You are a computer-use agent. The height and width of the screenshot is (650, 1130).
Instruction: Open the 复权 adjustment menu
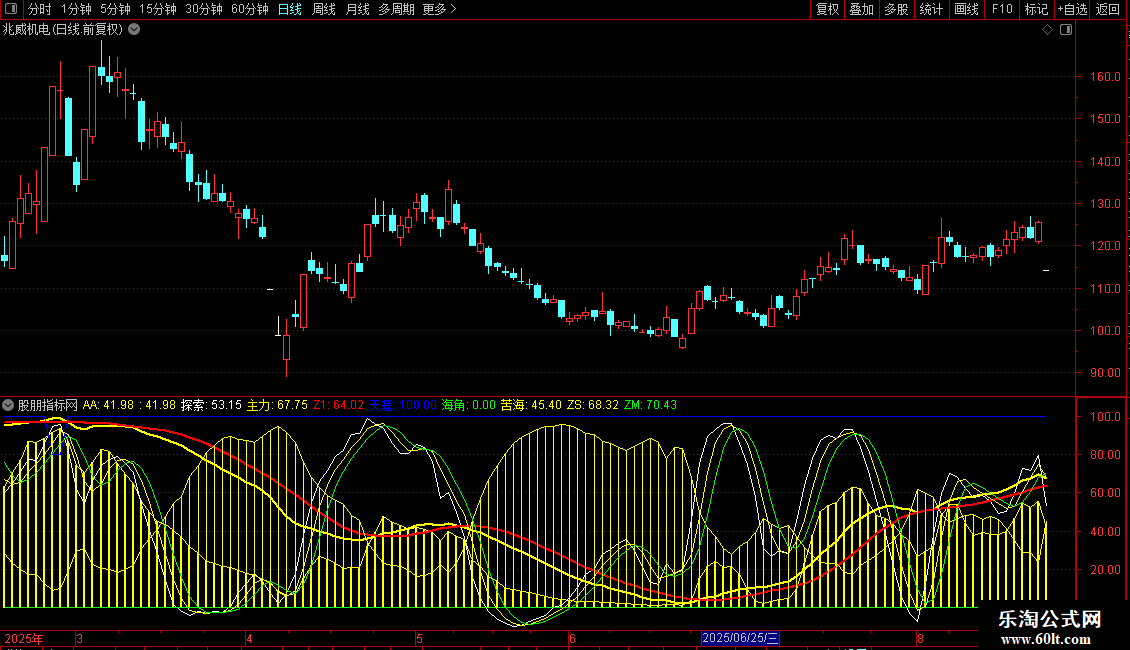[x=827, y=9]
